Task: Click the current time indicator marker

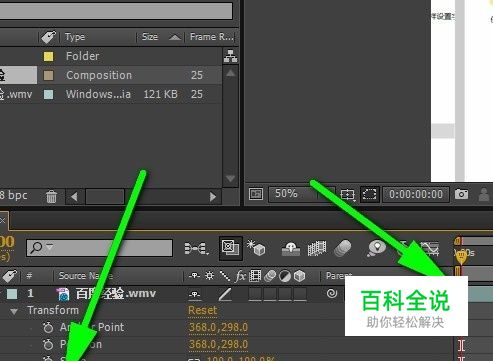Action: tap(461, 256)
